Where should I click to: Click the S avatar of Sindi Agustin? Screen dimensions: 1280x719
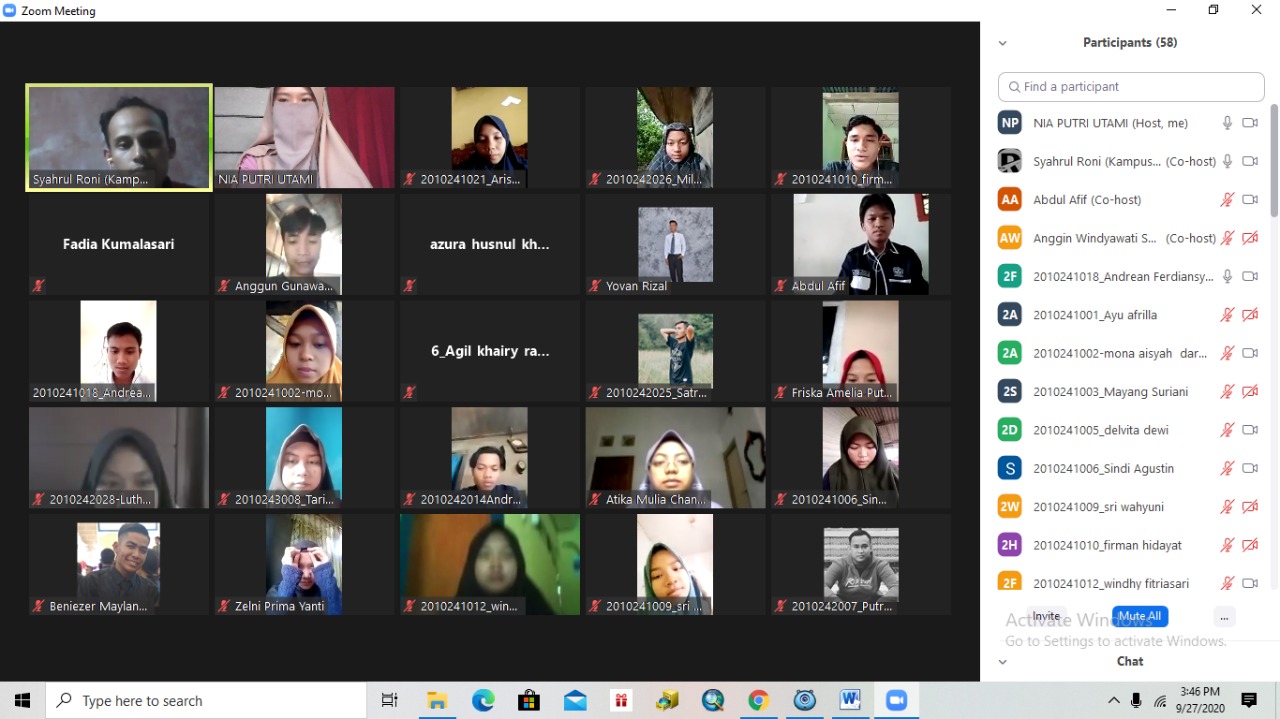point(1009,468)
